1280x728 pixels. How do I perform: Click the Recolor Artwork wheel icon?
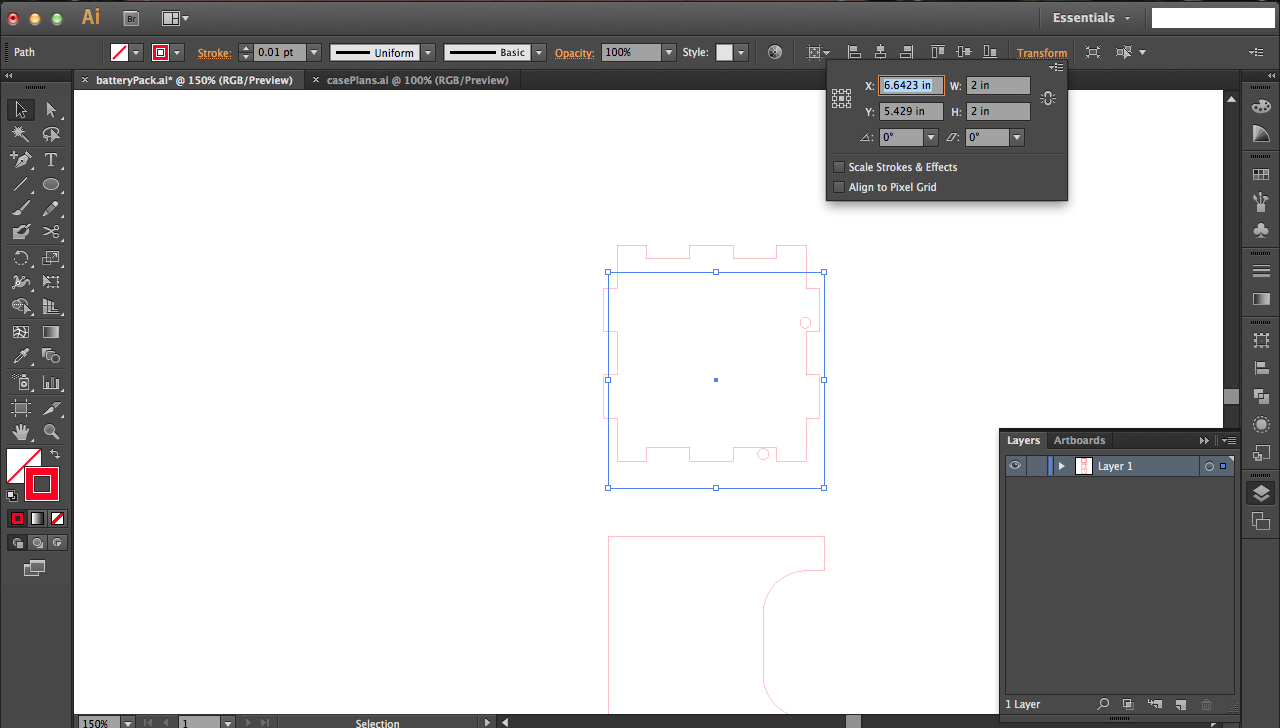(775, 52)
